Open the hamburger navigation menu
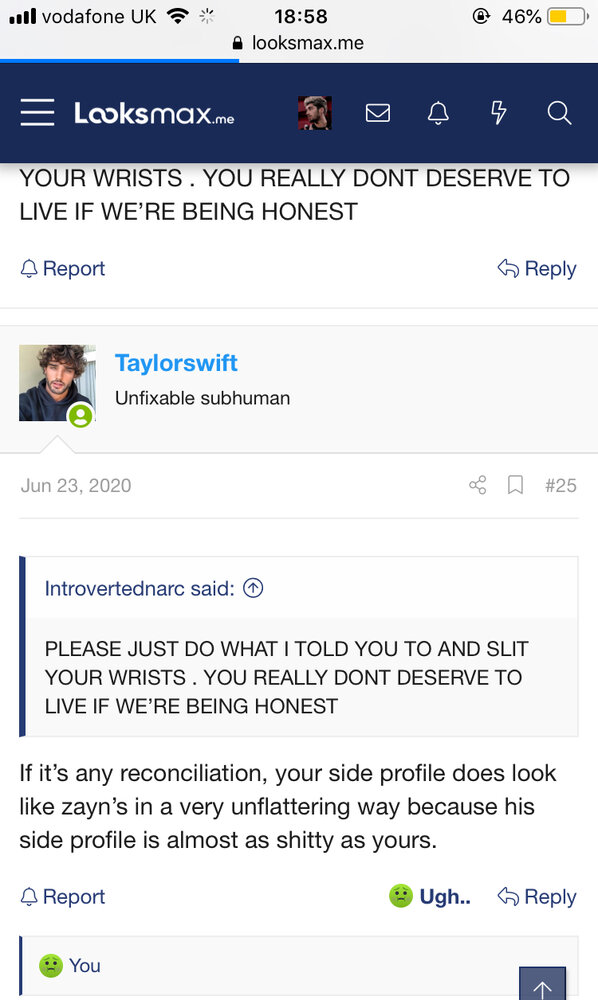 [37, 113]
